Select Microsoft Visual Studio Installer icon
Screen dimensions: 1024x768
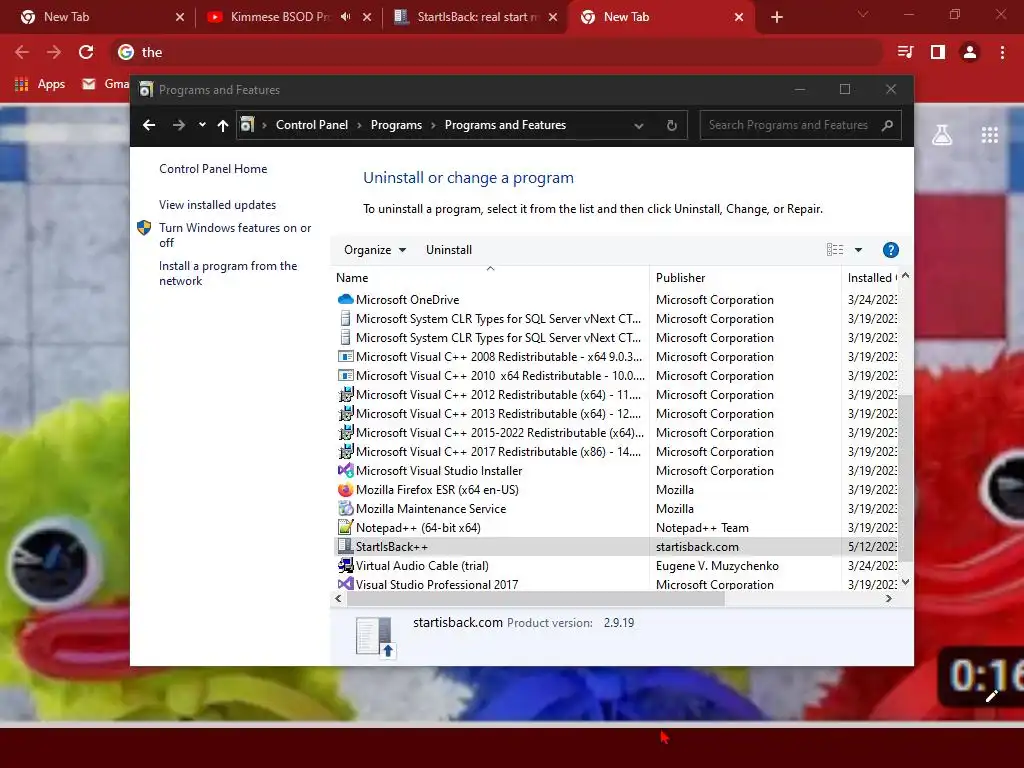[345, 470]
